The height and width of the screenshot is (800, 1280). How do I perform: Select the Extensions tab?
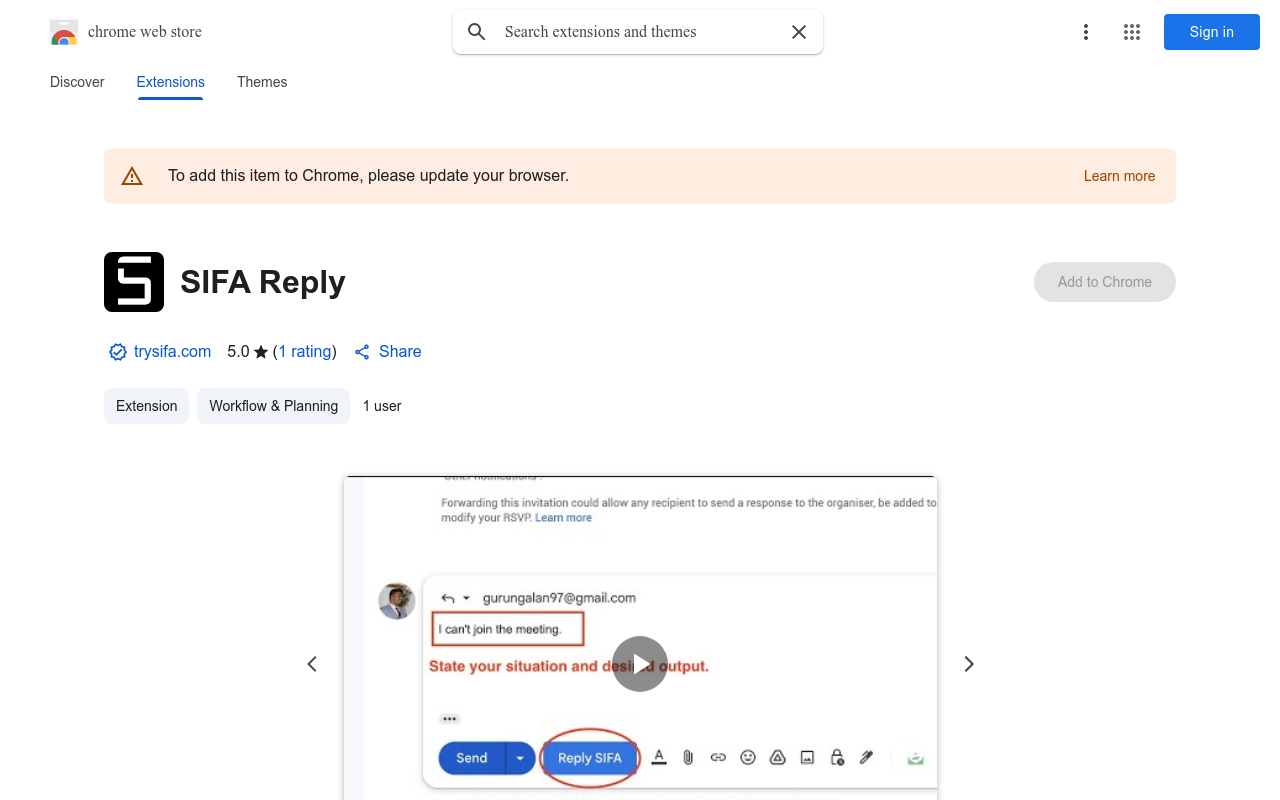coord(171,82)
